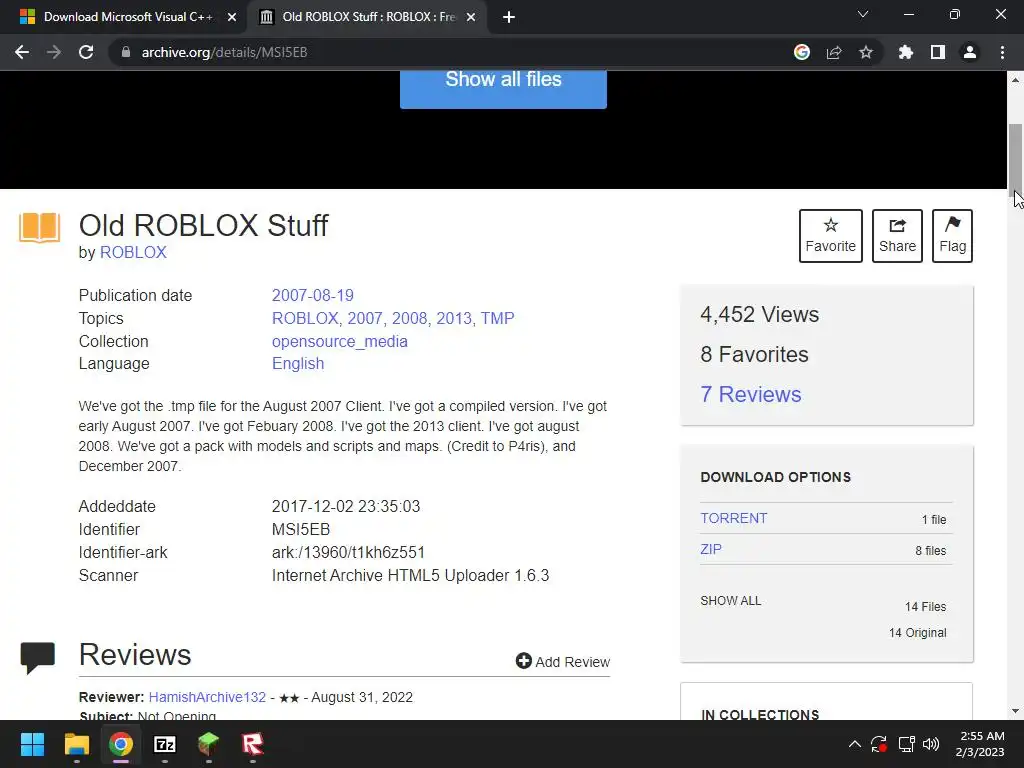The image size is (1024, 768).
Task: Click the identifier value MSI5EB
Action: [x=301, y=529]
